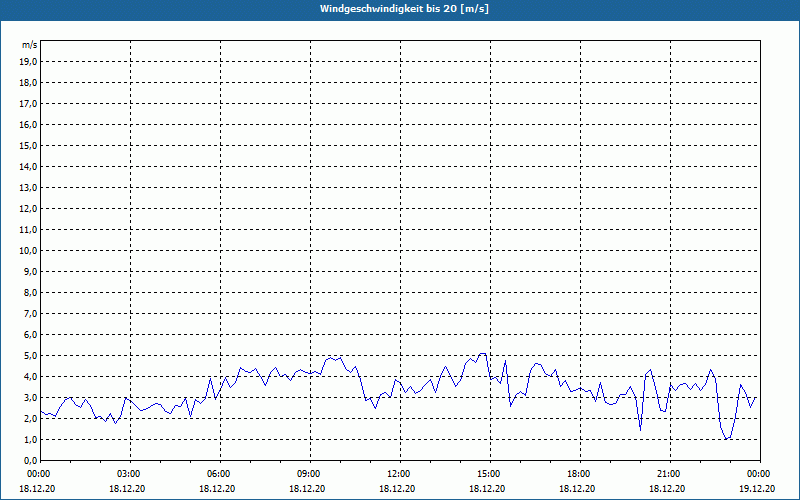This screenshot has height=500, width=800.
Task: Select the 06:00 time label
Action: [x=219, y=474]
